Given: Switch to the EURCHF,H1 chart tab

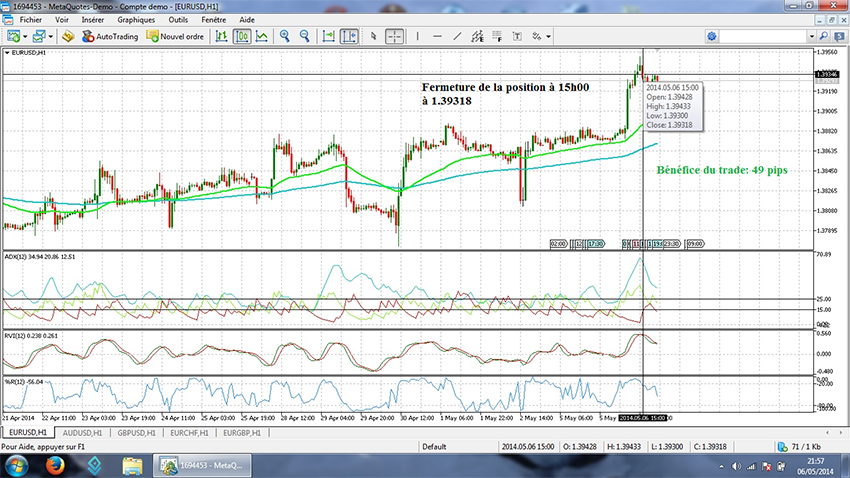Looking at the screenshot, I should click(x=189, y=432).
